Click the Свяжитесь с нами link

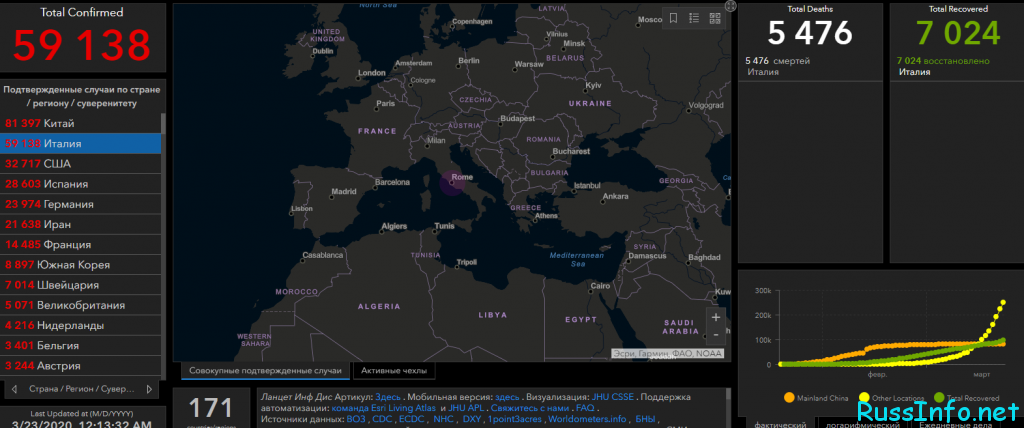click(x=532, y=408)
